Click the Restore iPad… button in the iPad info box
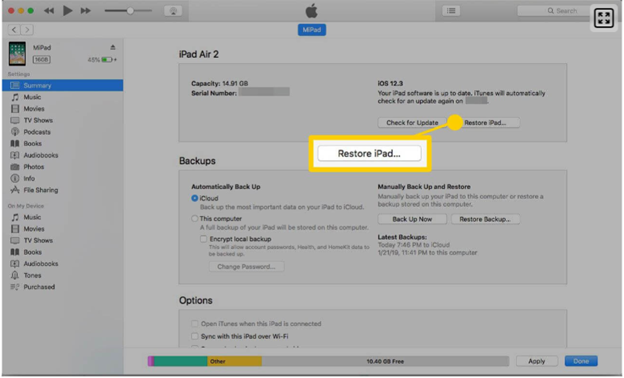624x378 pixels. pyautogui.click(x=486, y=123)
